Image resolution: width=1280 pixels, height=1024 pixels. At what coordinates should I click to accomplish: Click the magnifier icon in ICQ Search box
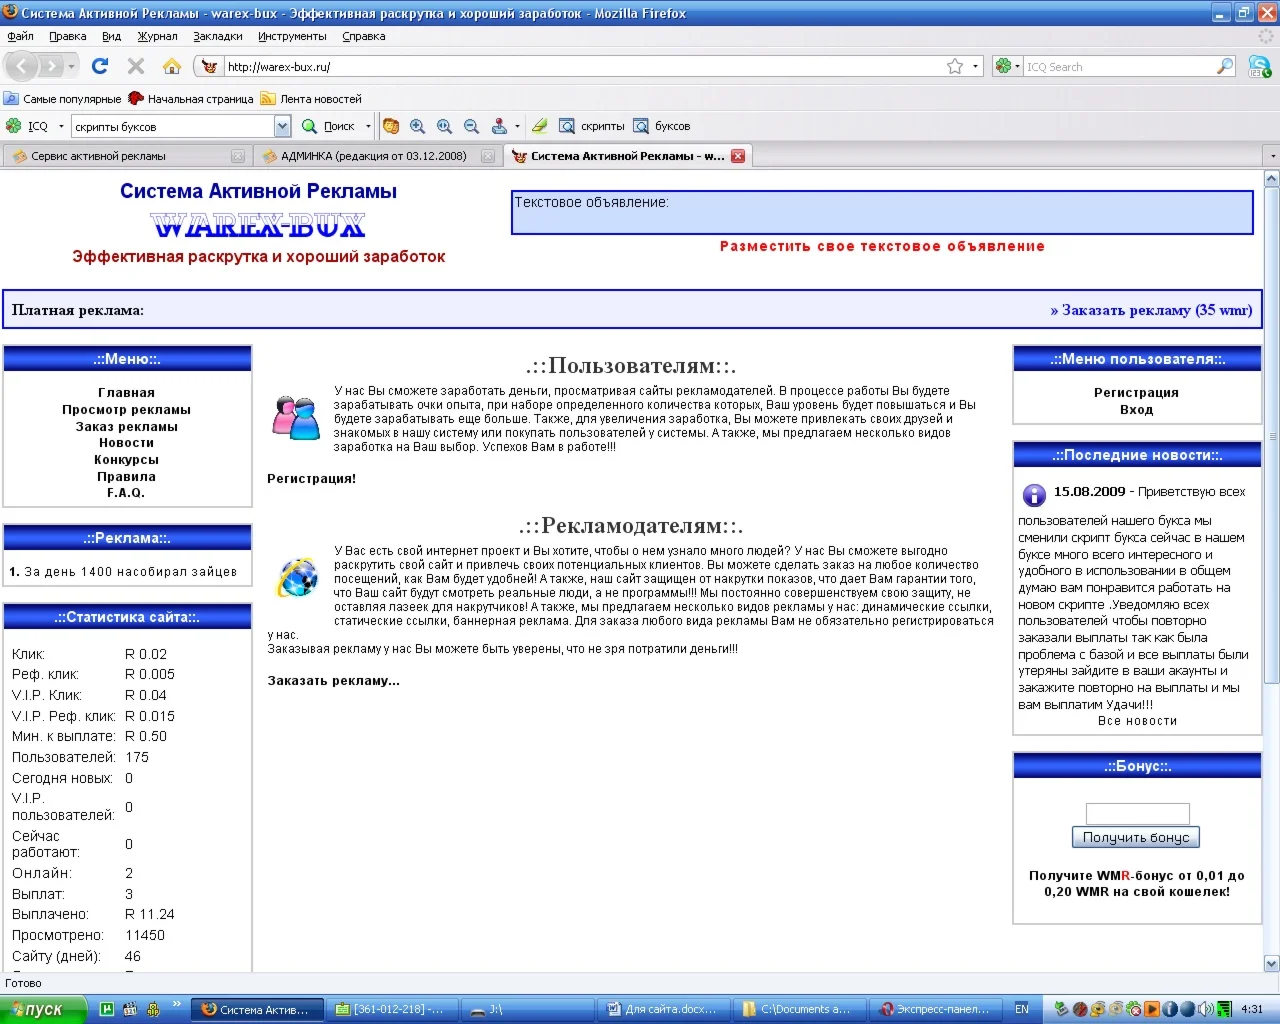(1225, 67)
